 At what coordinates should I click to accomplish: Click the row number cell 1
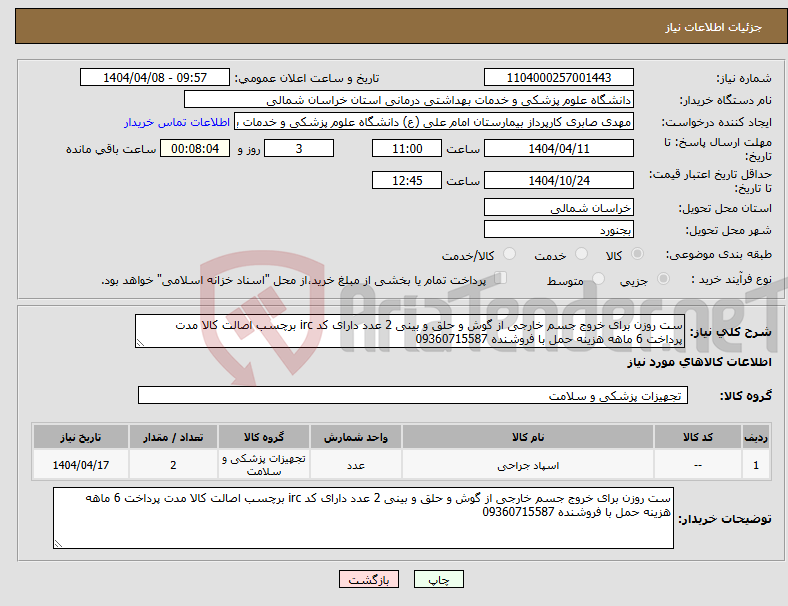coord(755,465)
